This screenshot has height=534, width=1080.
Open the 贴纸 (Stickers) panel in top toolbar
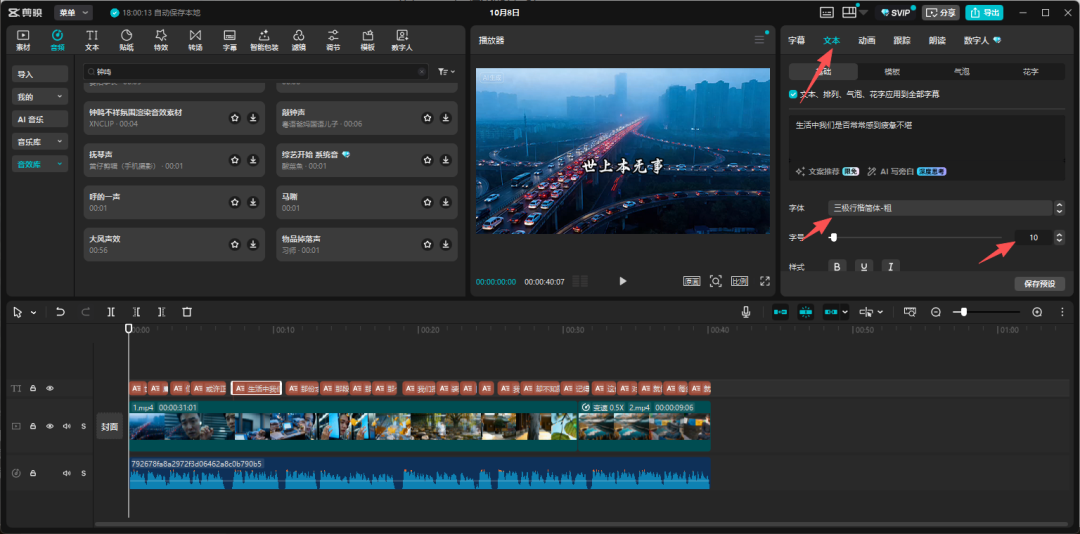(126, 40)
